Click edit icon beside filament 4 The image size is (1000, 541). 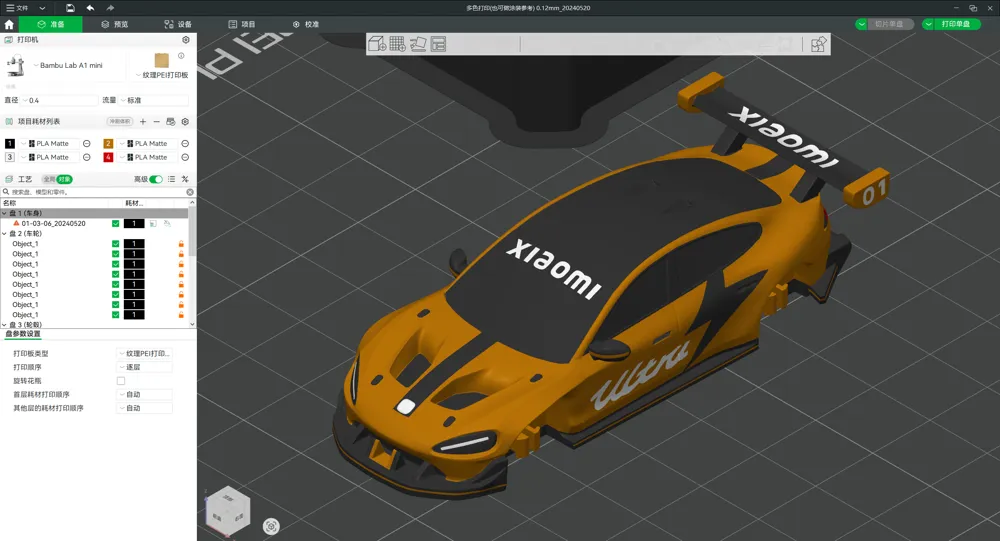tap(185, 157)
